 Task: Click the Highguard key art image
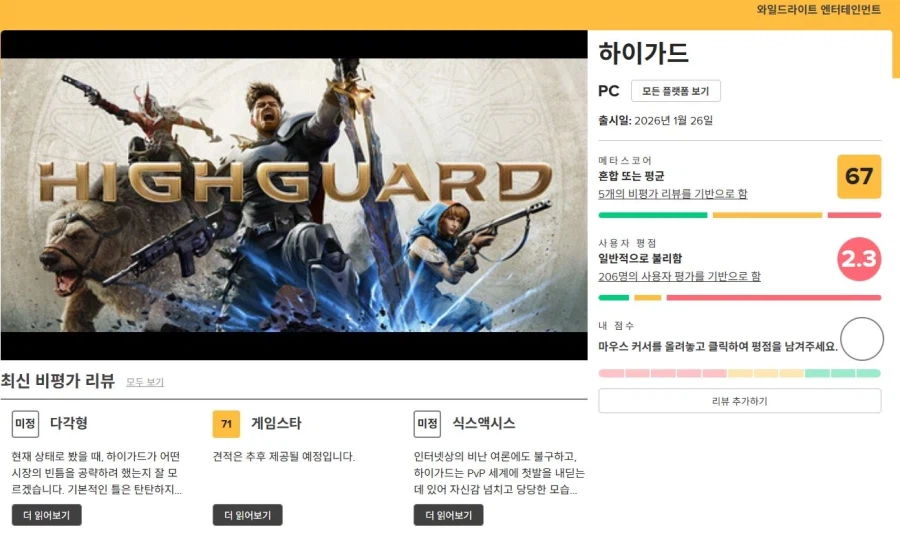pos(294,195)
